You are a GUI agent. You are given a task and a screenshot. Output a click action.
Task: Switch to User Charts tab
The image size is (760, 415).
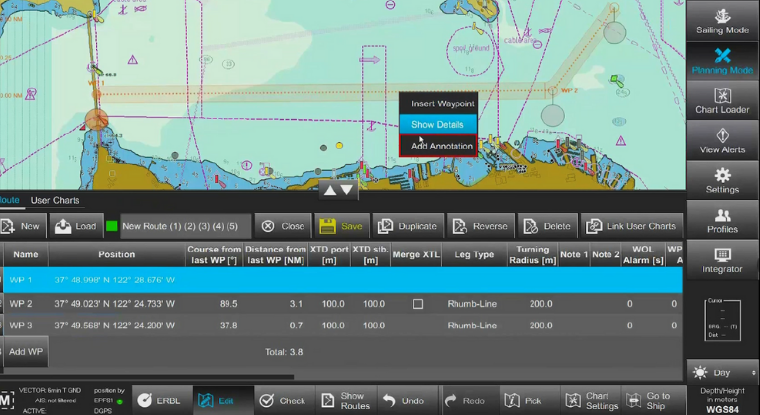tap(55, 200)
